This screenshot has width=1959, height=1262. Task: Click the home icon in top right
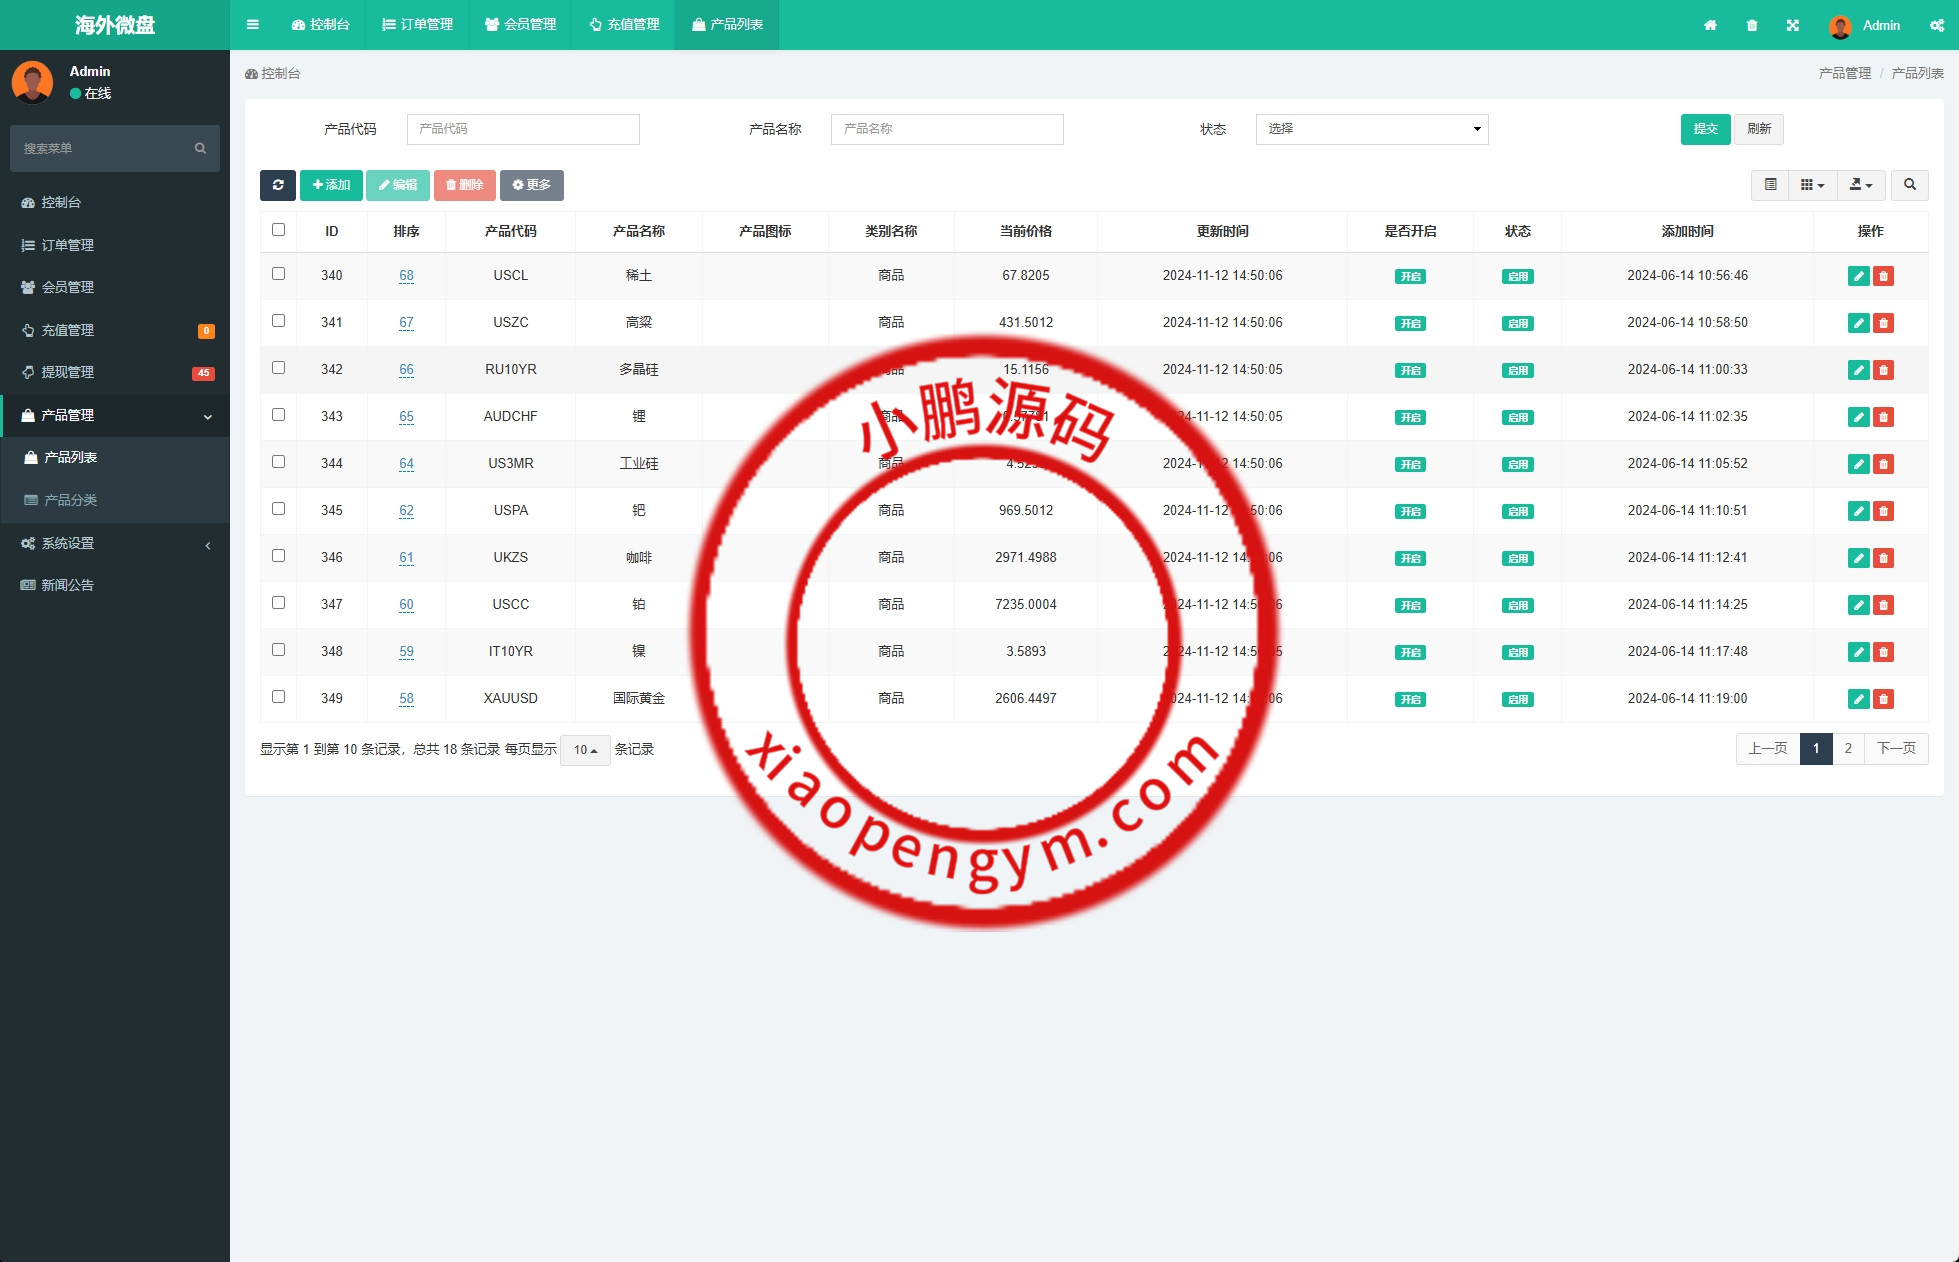tap(1710, 25)
